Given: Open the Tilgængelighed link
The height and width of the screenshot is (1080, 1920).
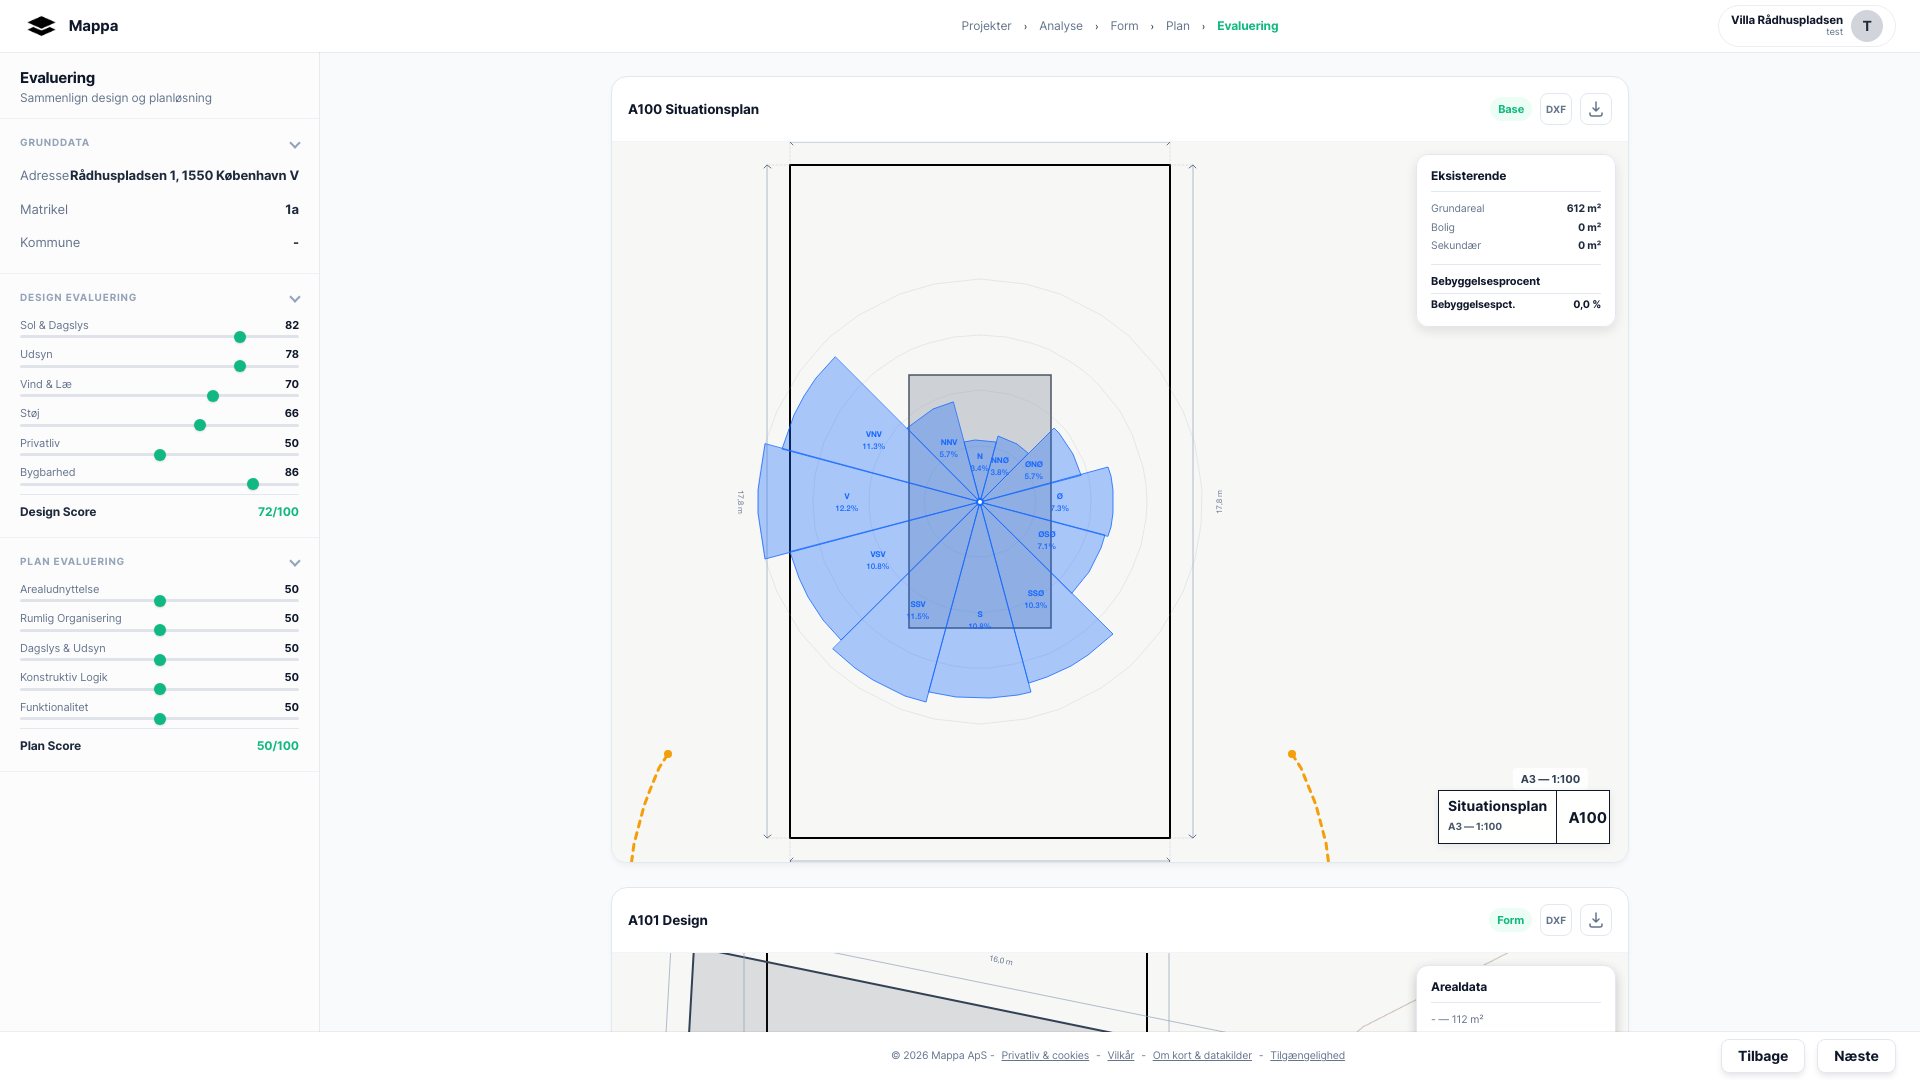Looking at the screenshot, I should coord(1307,1056).
